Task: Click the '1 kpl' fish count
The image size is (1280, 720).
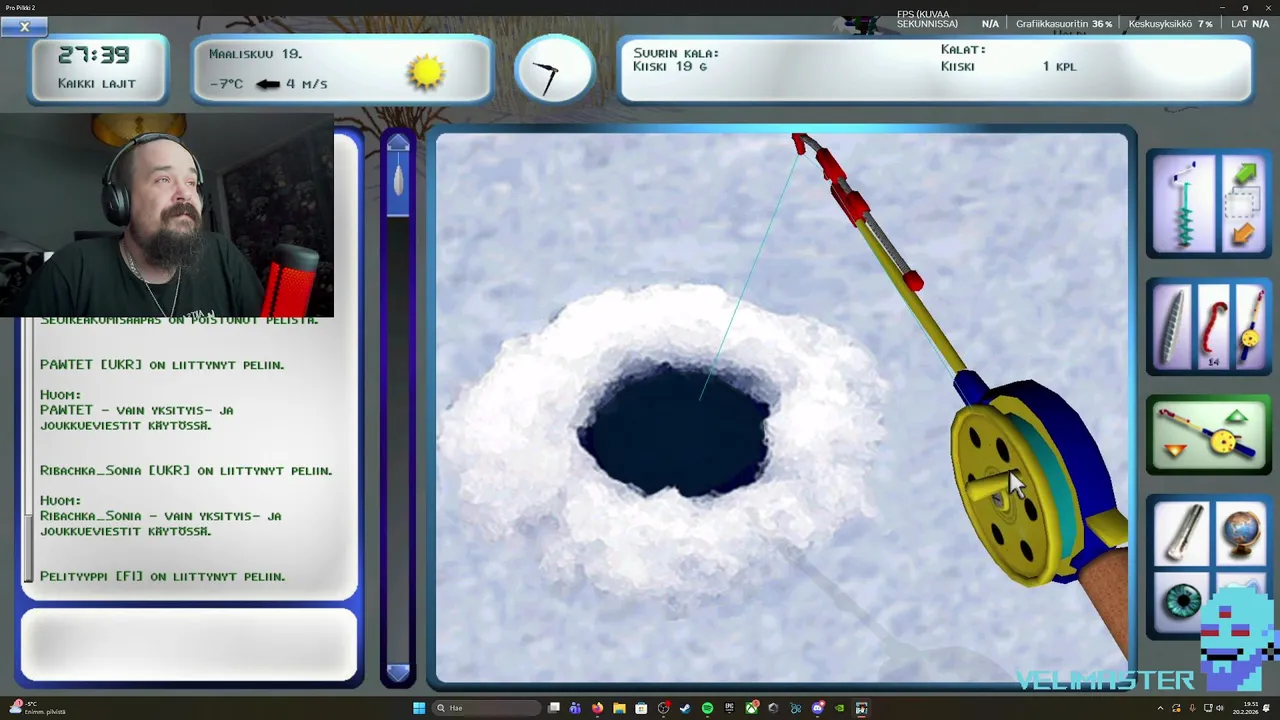Action: click(1060, 67)
